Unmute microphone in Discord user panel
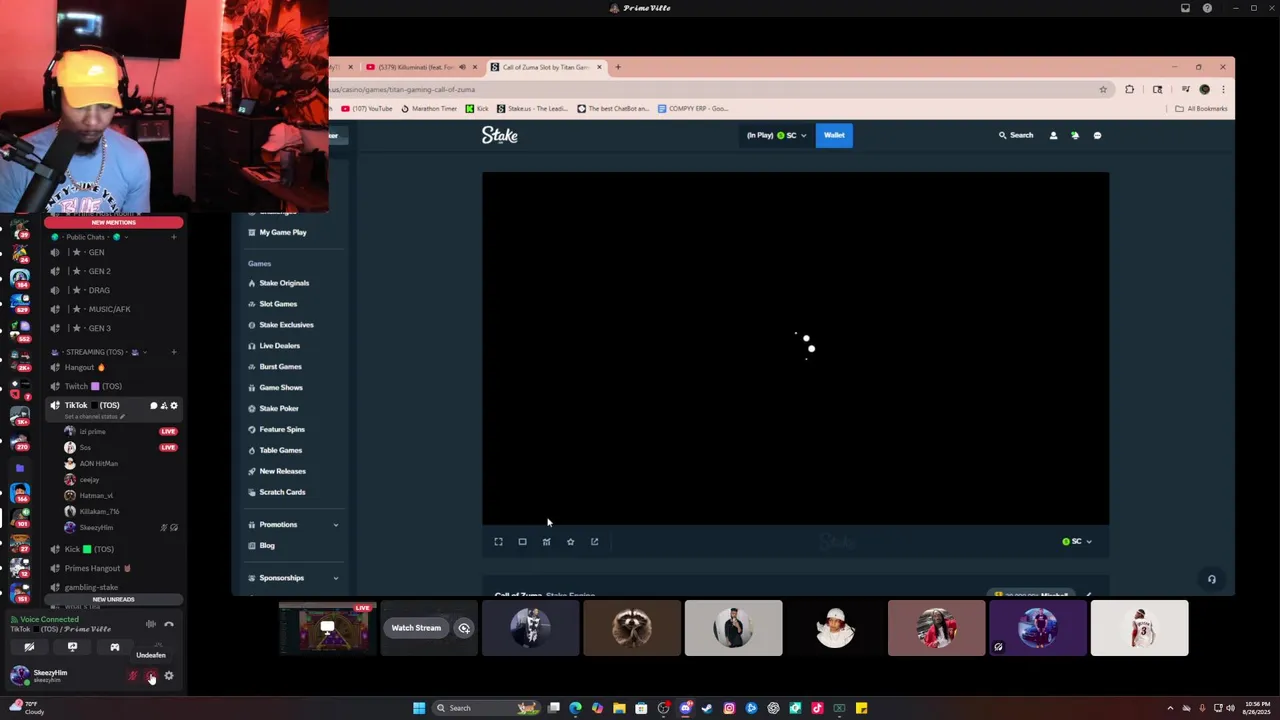The width and height of the screenshot is (1280, 720). point(133,676)
